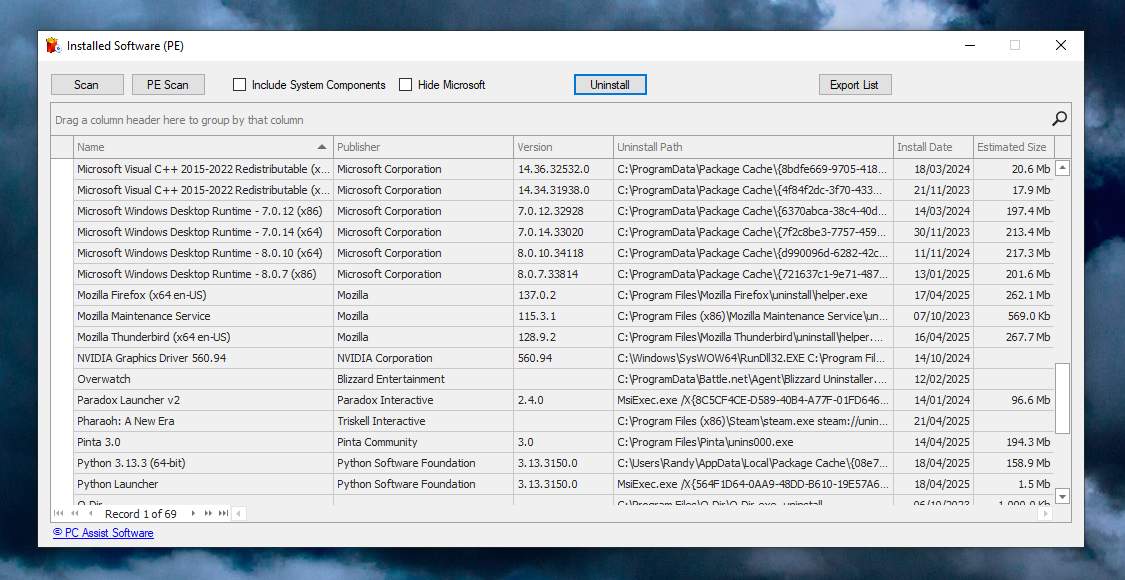Image resolution: width=1125 pixels, height=580 pixels.
Task: Select Python 3.13.3 (64-bit) entry
Action: (564, 463)
